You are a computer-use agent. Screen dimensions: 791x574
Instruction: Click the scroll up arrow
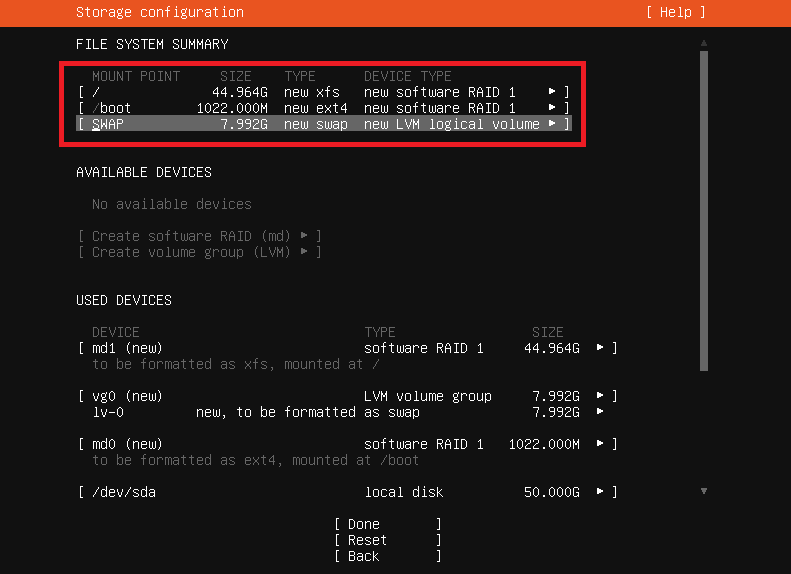click(x=704, y=43)
